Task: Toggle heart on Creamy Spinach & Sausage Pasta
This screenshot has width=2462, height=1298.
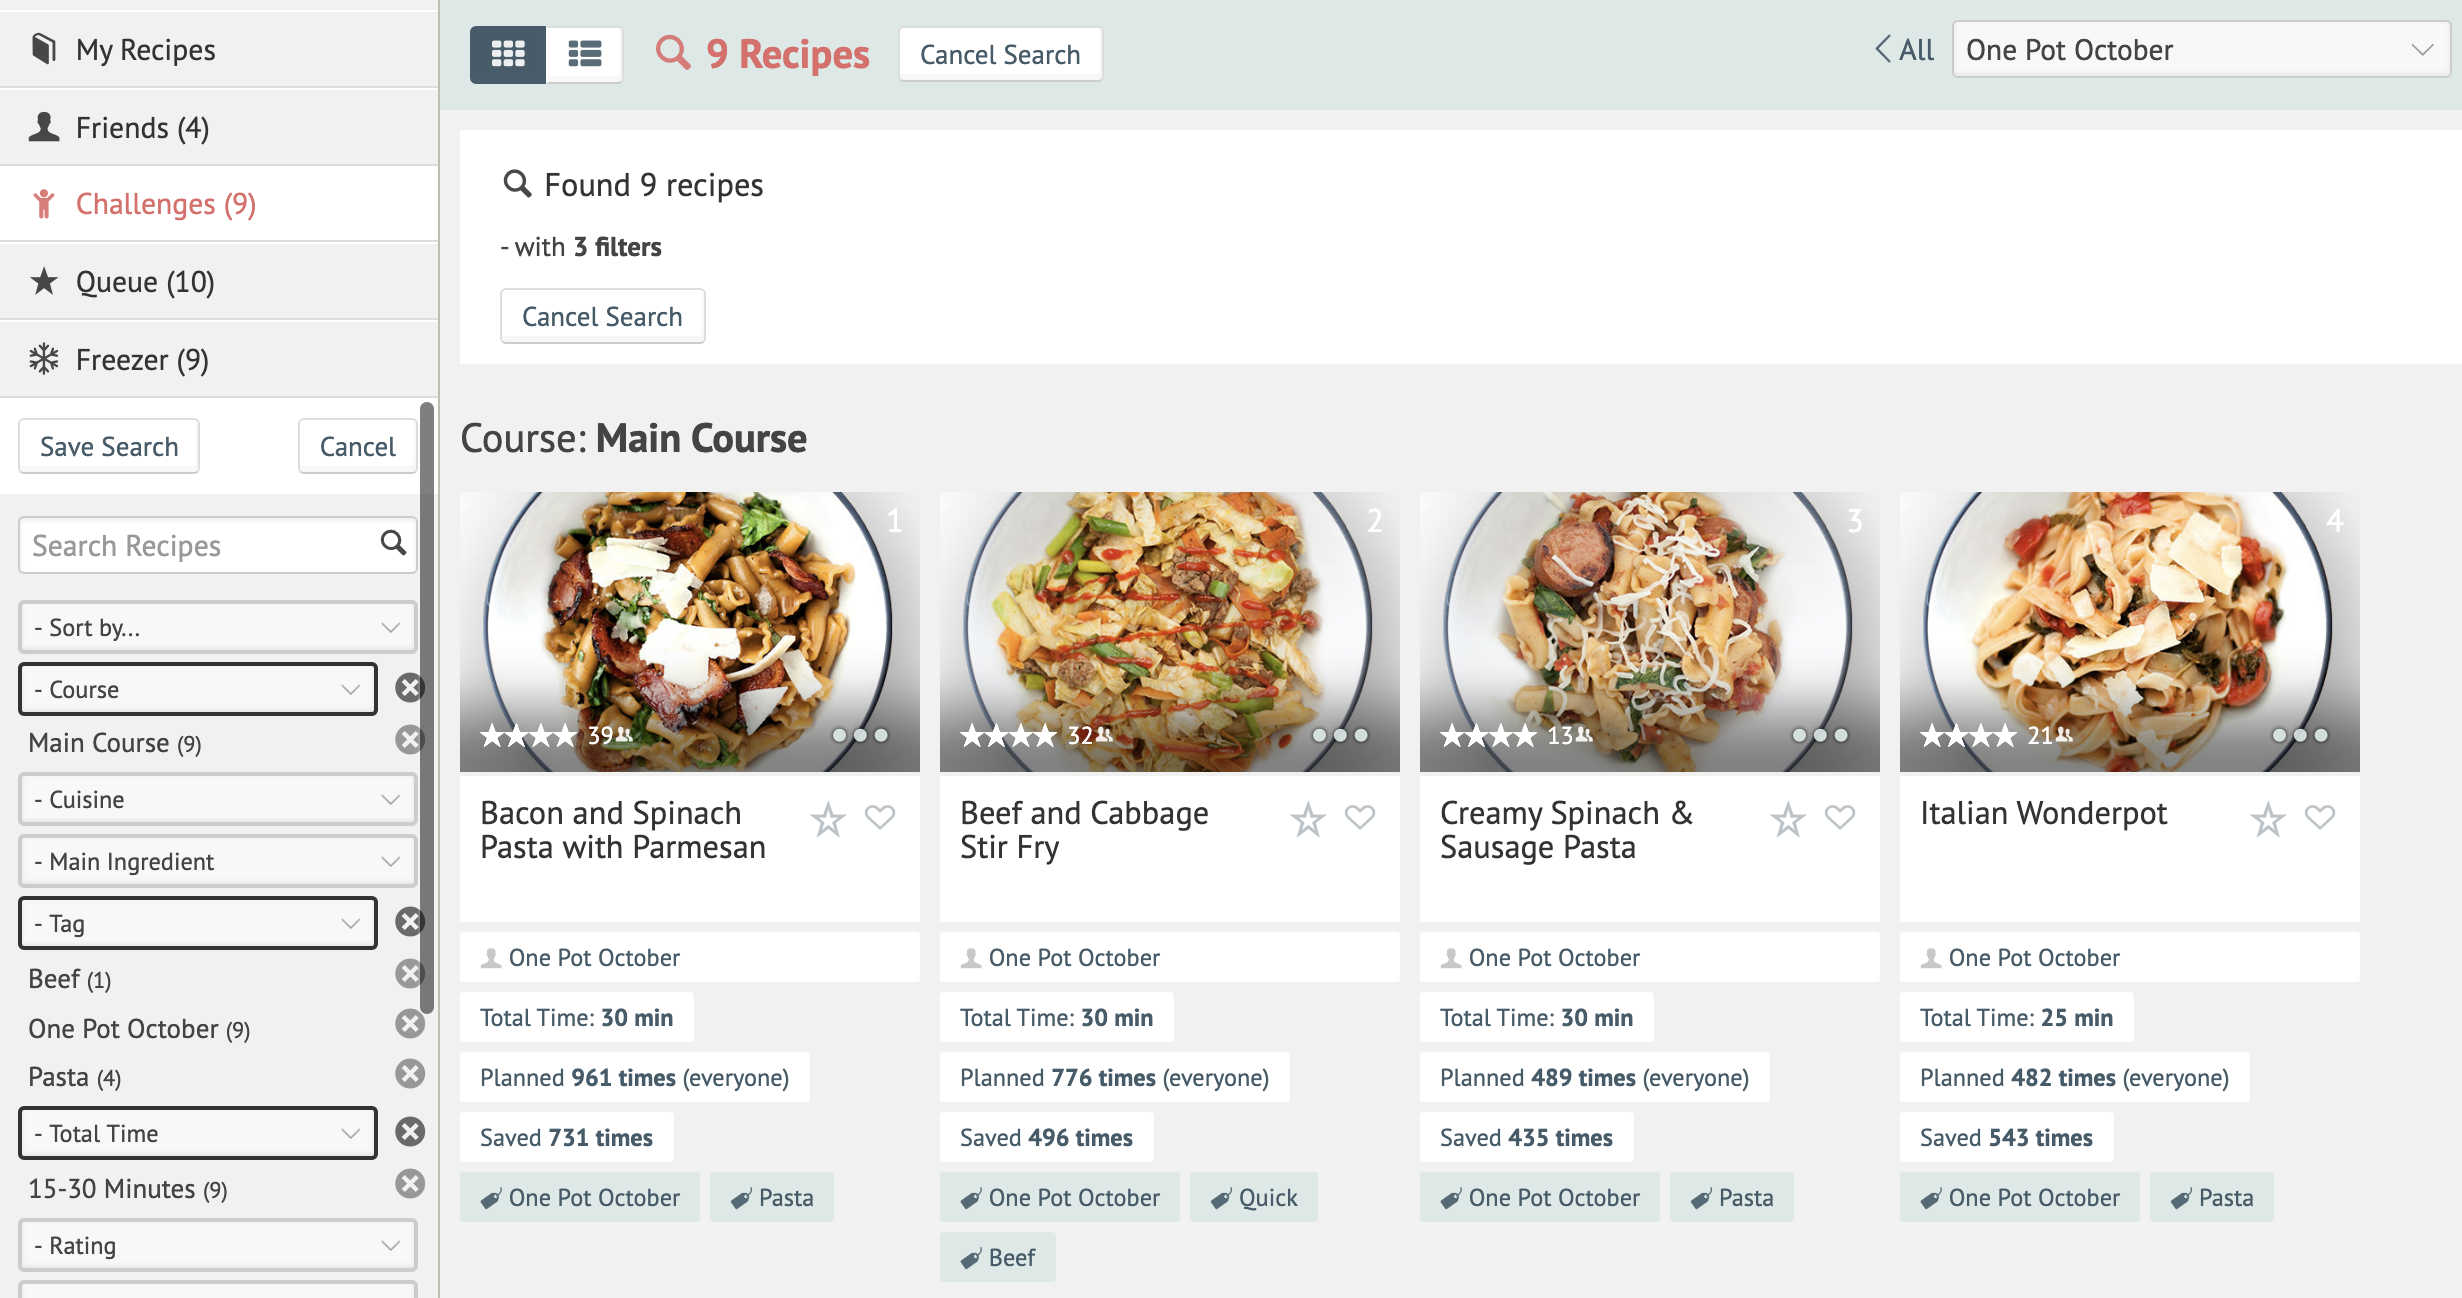Action: pyautogui.click(x=1839, y=818)
